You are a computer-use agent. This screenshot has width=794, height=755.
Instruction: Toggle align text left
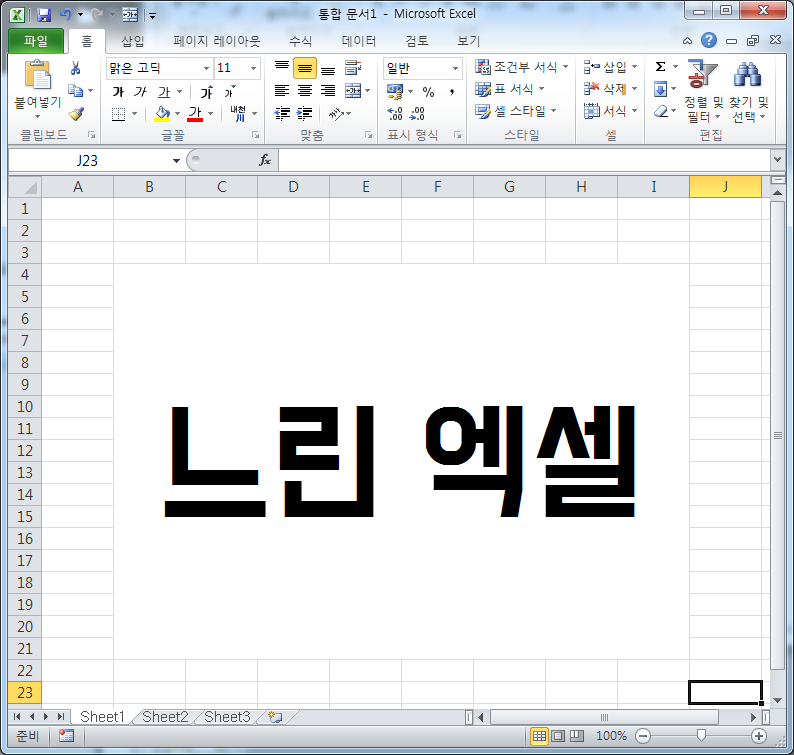coord(282,91)
